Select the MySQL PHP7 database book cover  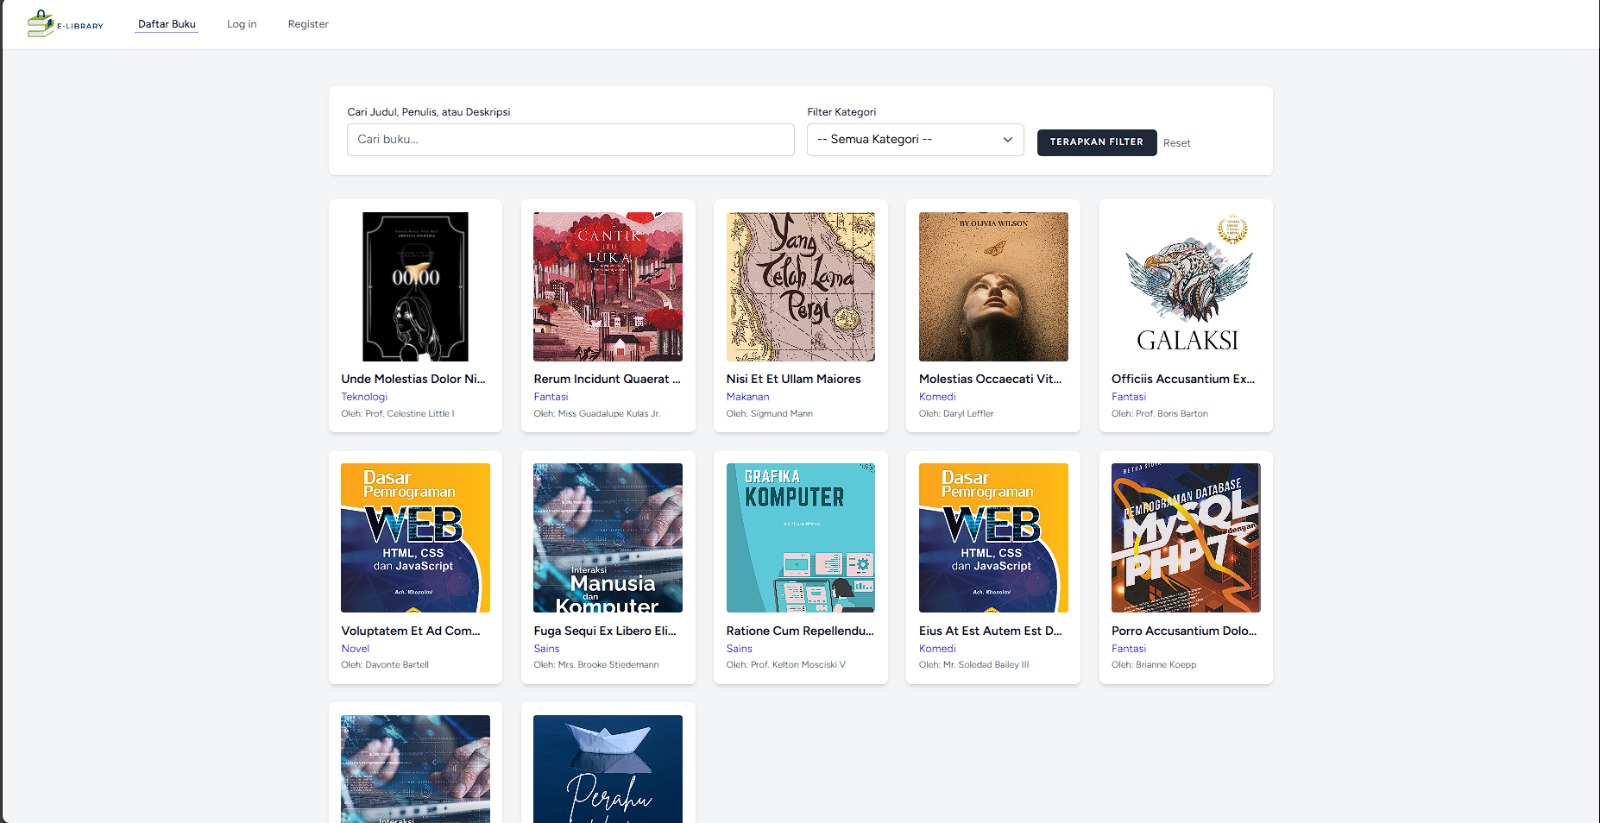[x=1186, y=537]
